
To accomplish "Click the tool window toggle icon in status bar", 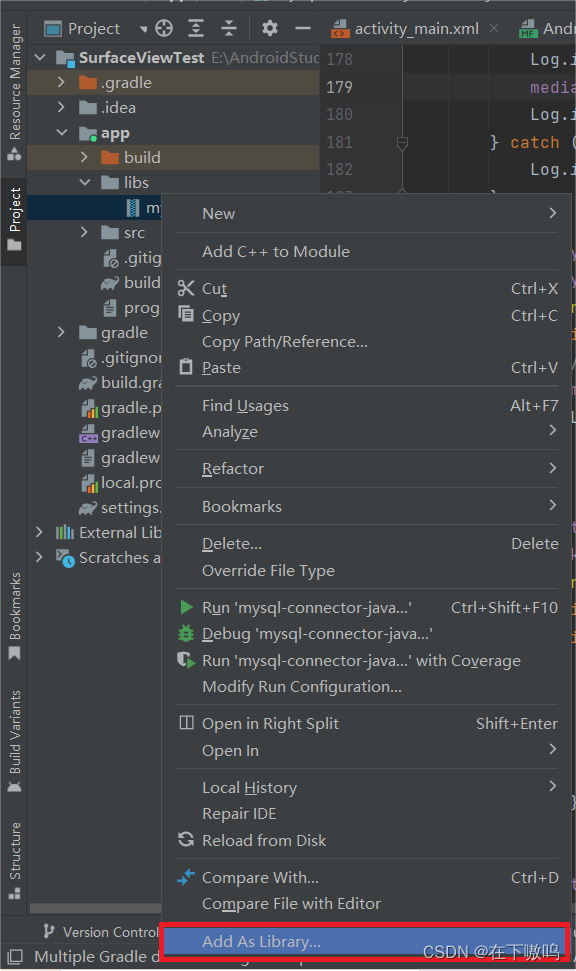I will pos(15,957).
